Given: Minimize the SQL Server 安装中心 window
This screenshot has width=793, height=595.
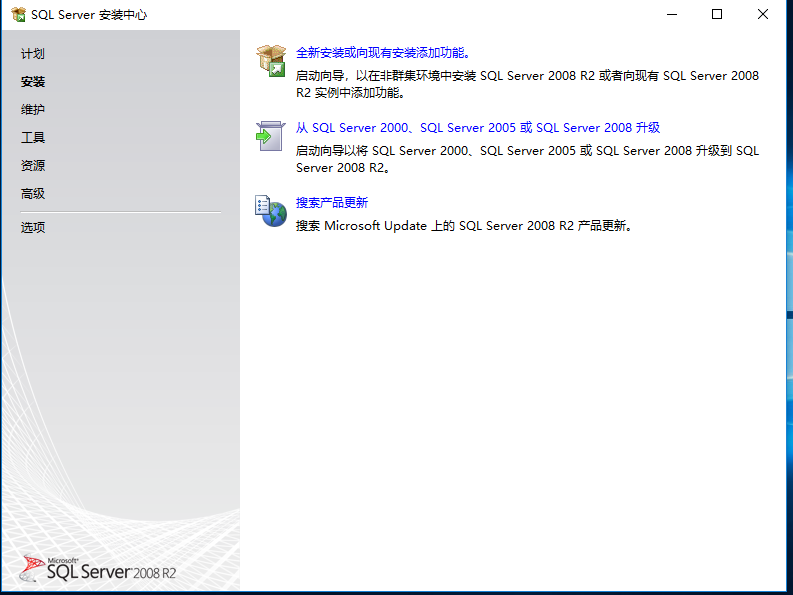Looking at the screenshot, I should pos(672,15).
